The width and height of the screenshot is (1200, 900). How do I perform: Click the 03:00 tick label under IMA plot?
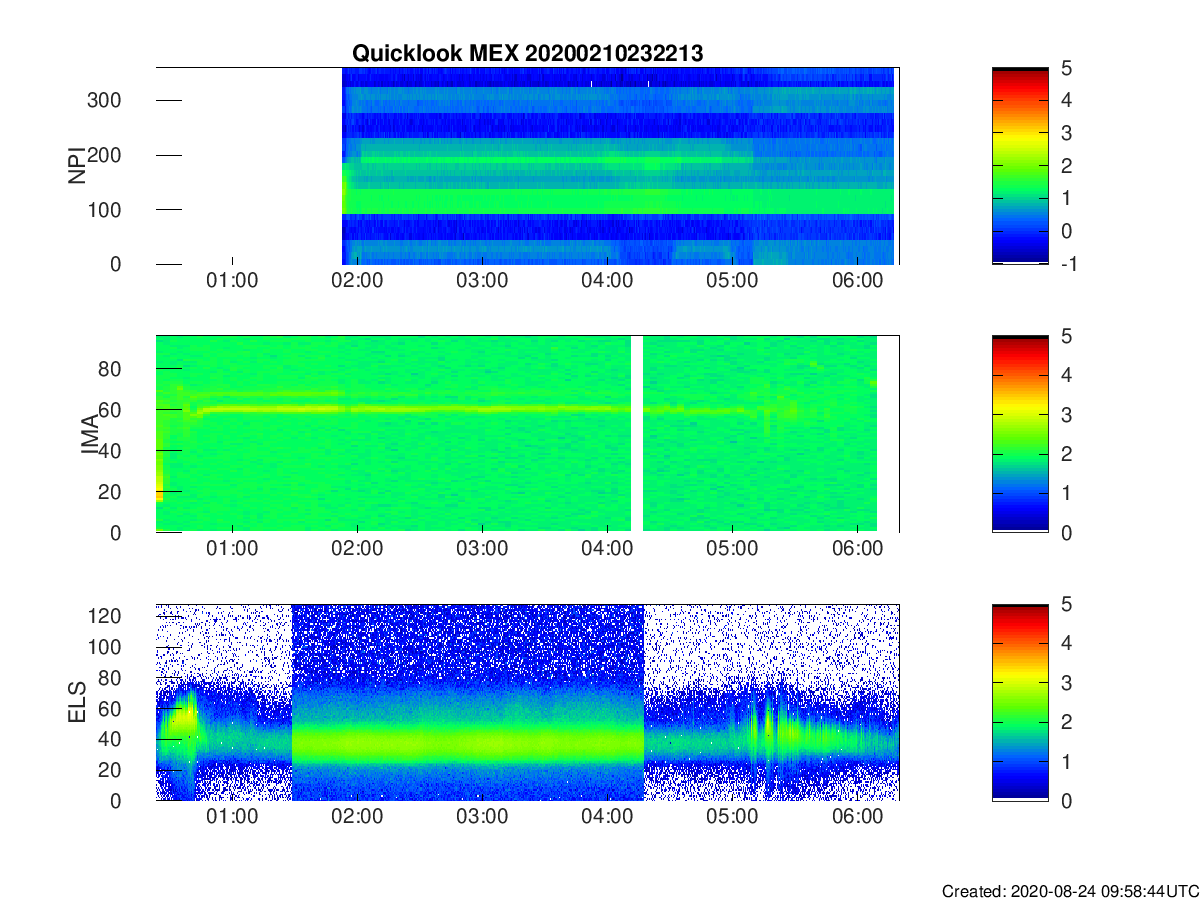[482, 548]
